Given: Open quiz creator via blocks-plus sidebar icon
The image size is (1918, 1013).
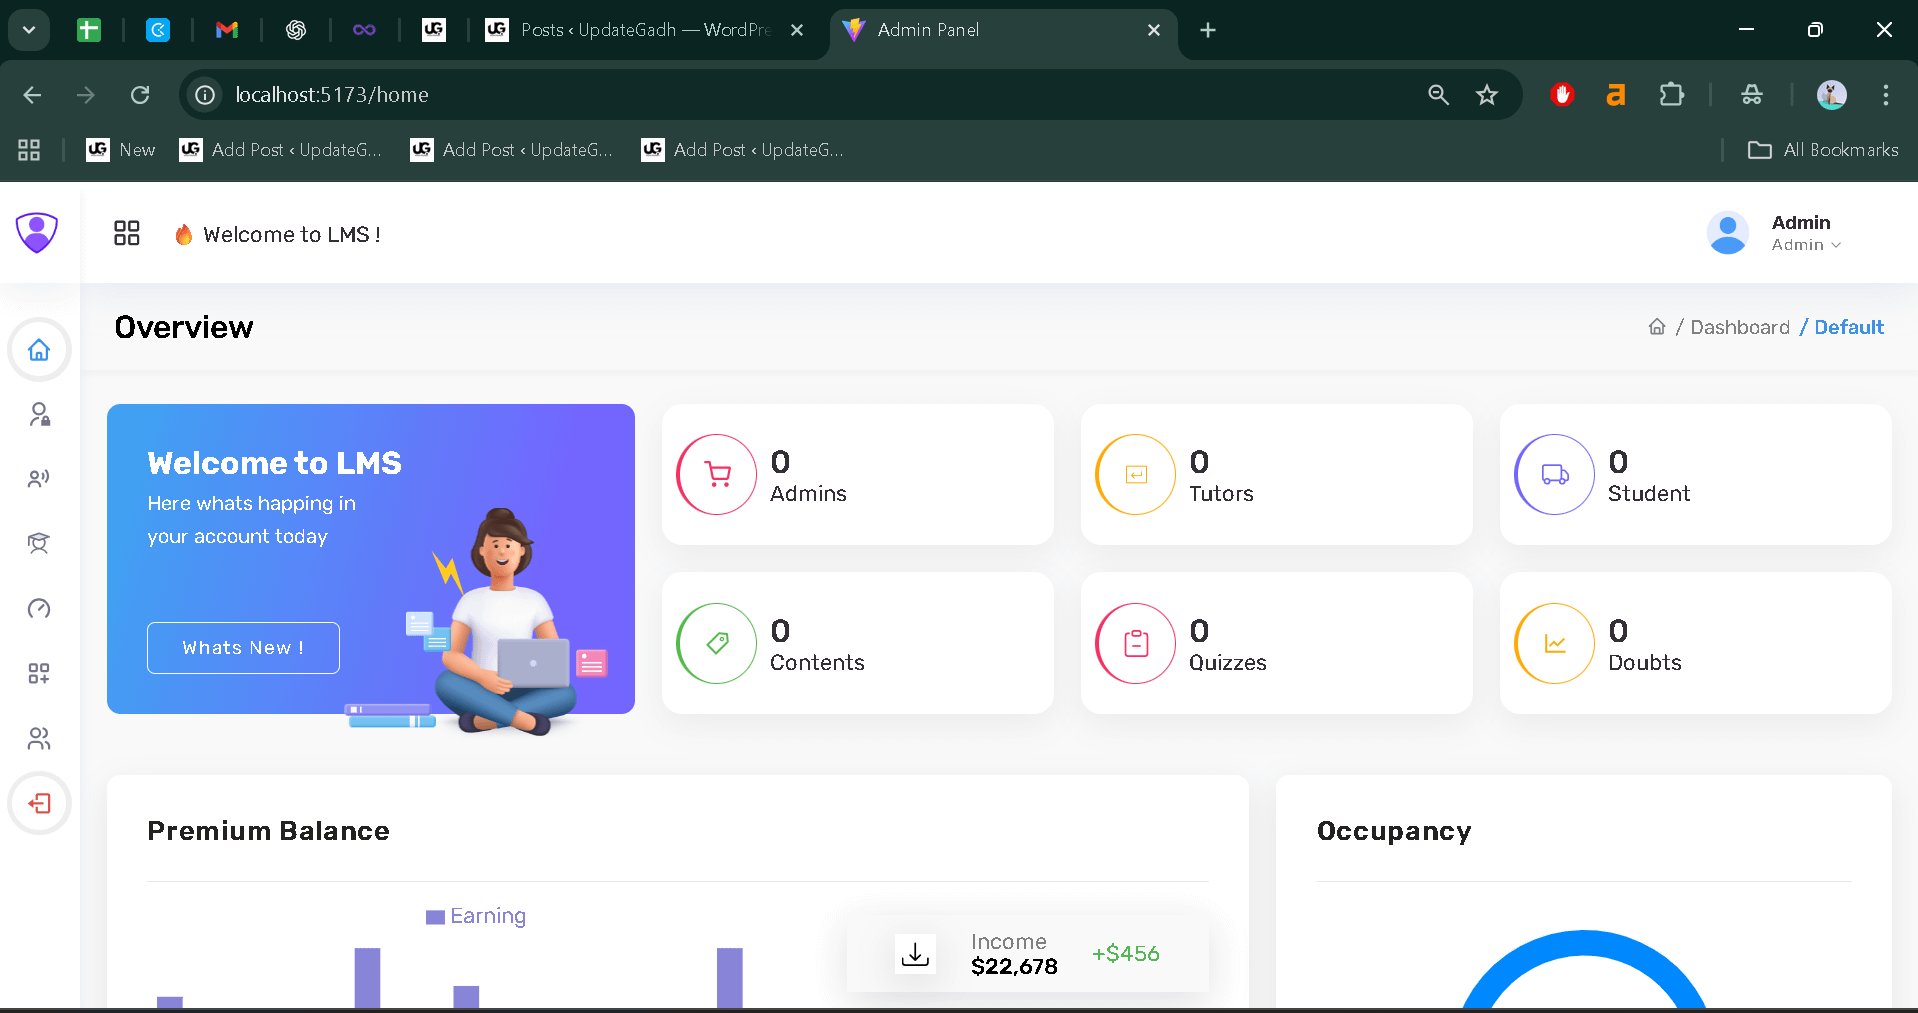Looking at the screenshot, I should 39,673.
